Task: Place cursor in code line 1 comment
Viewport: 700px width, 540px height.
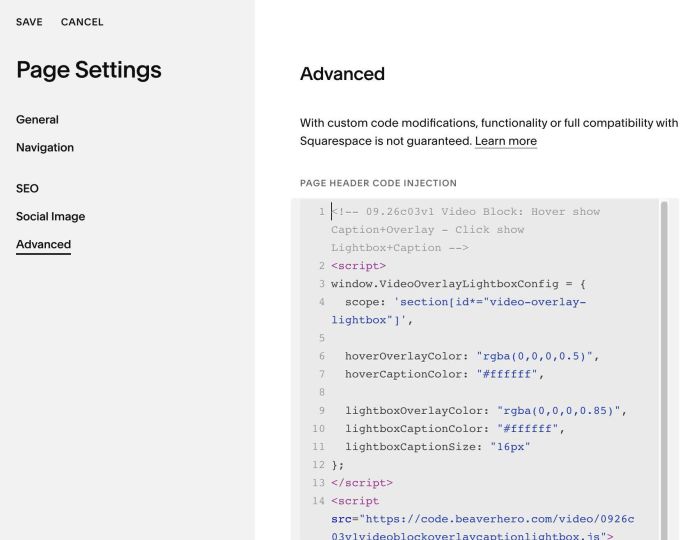Action: pos(465,229)
